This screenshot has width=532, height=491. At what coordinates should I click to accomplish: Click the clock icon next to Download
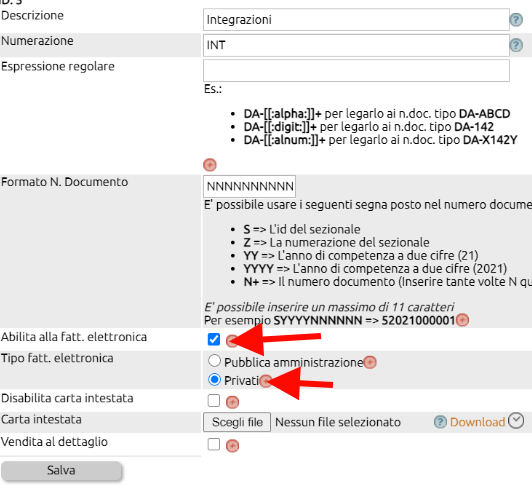[x=516, y=421]
